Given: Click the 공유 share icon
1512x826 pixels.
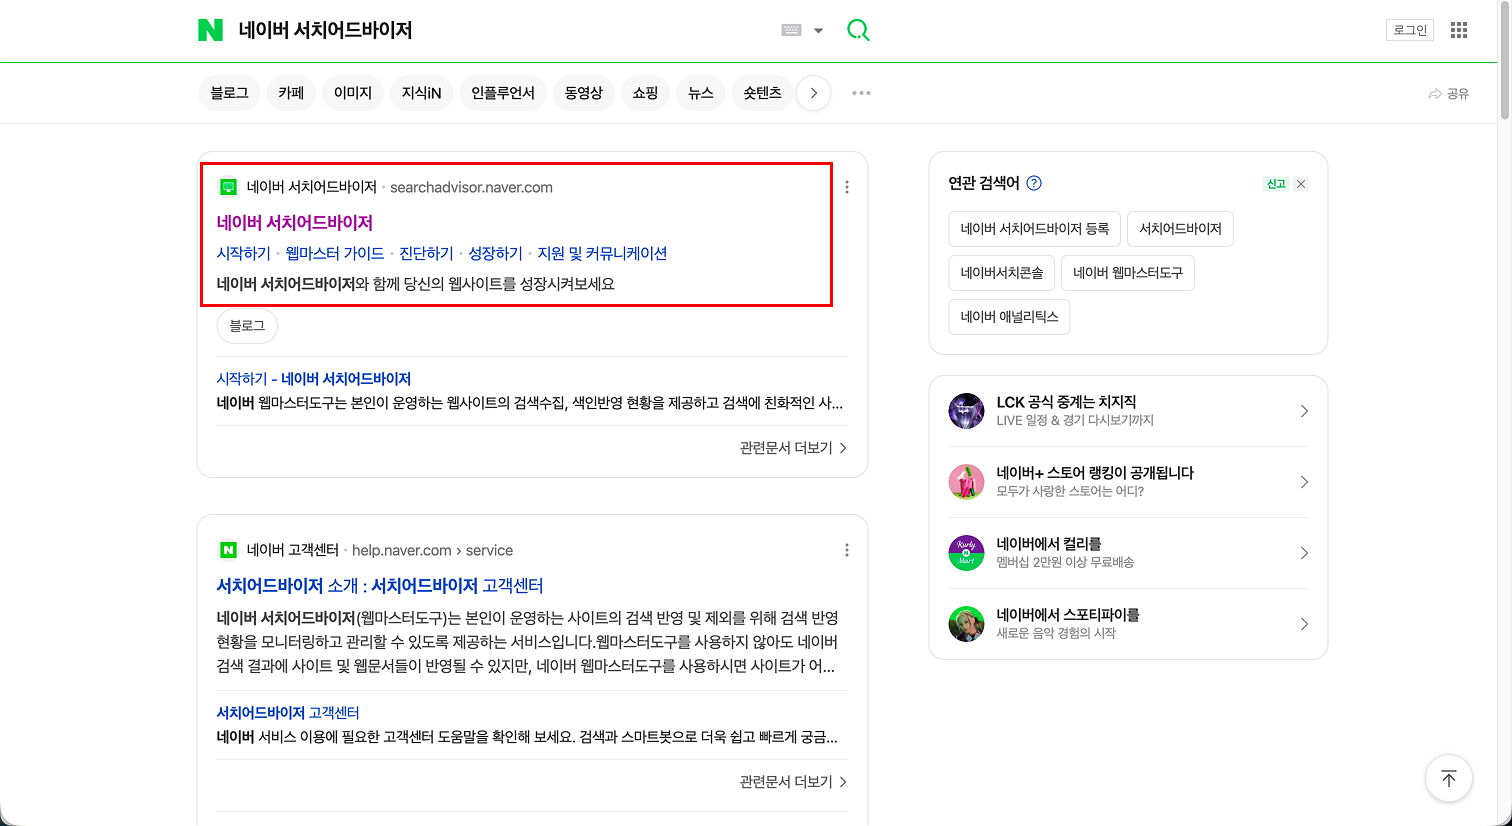Looking at the screenshot, I should [1448, 92].
